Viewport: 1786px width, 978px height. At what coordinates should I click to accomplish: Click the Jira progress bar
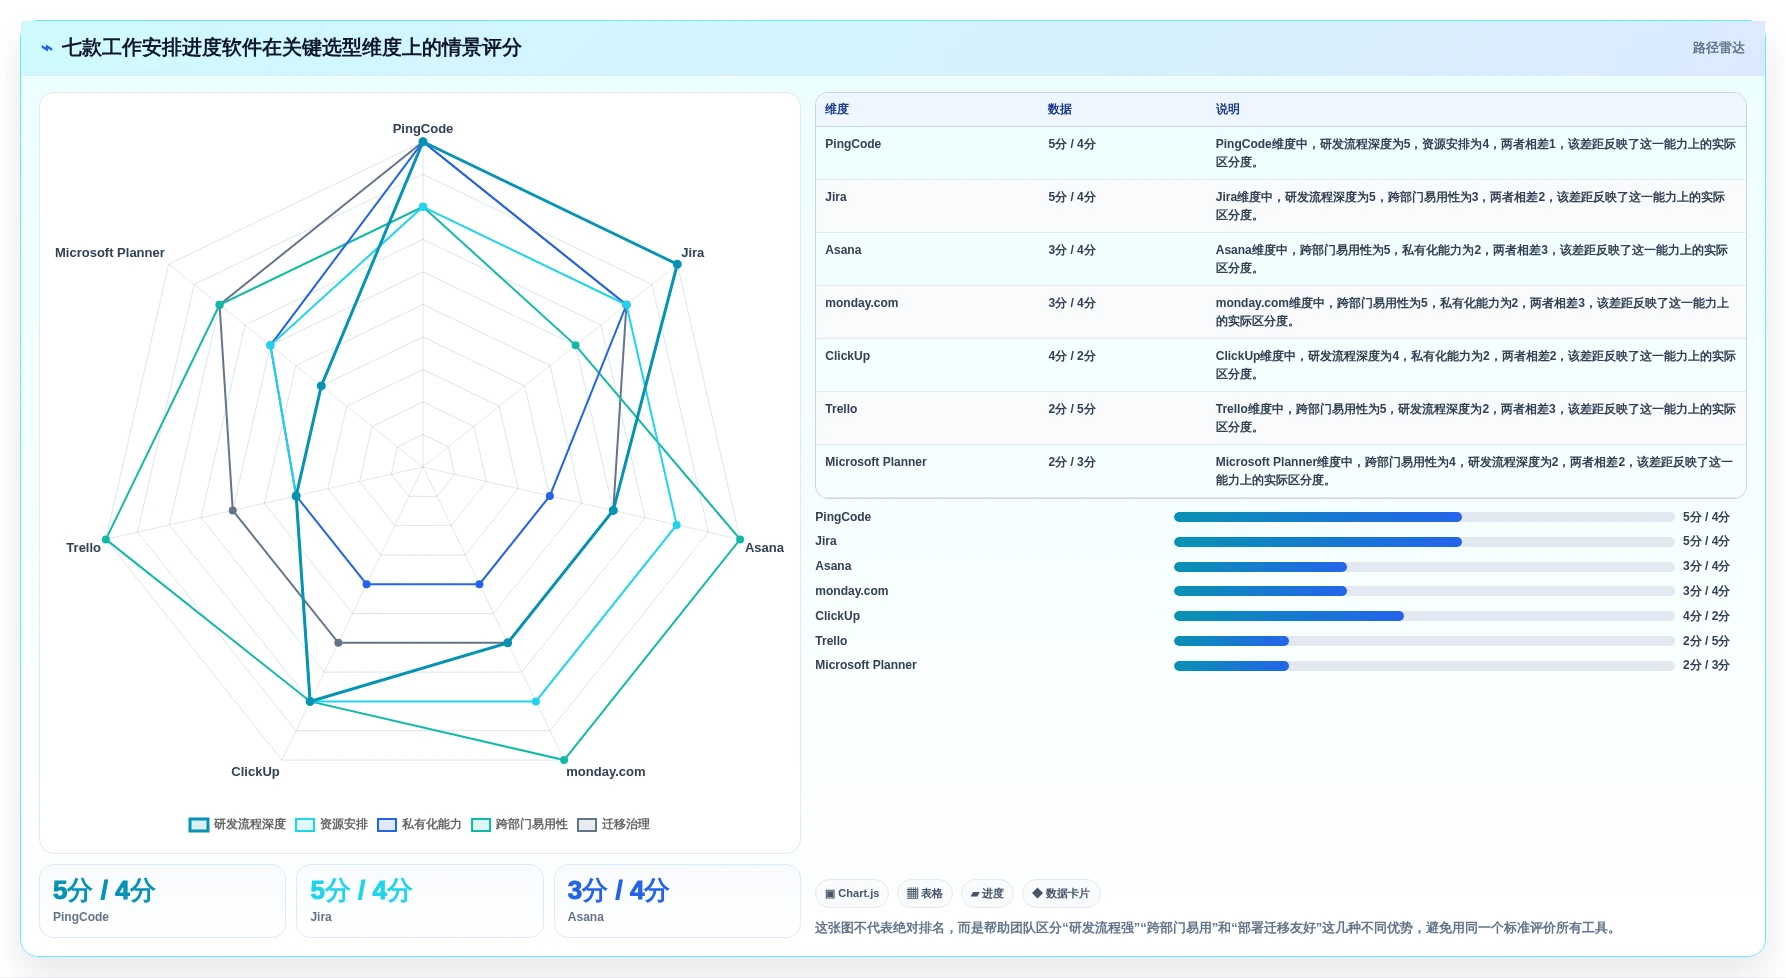pos(1424,542)
